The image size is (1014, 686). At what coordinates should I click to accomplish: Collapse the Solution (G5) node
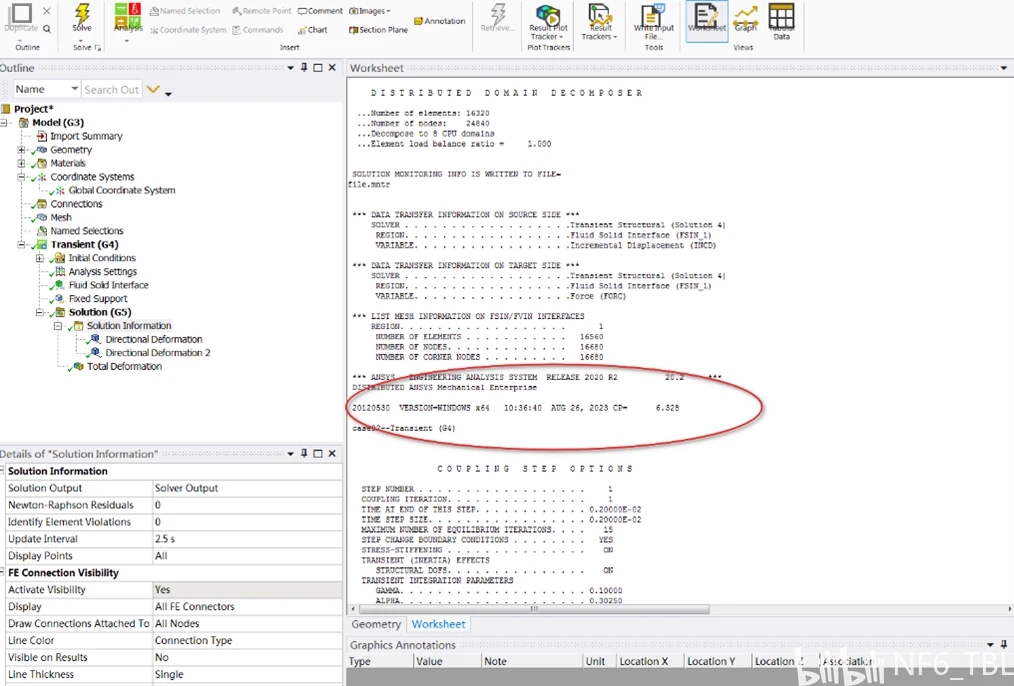coord(40,312)
